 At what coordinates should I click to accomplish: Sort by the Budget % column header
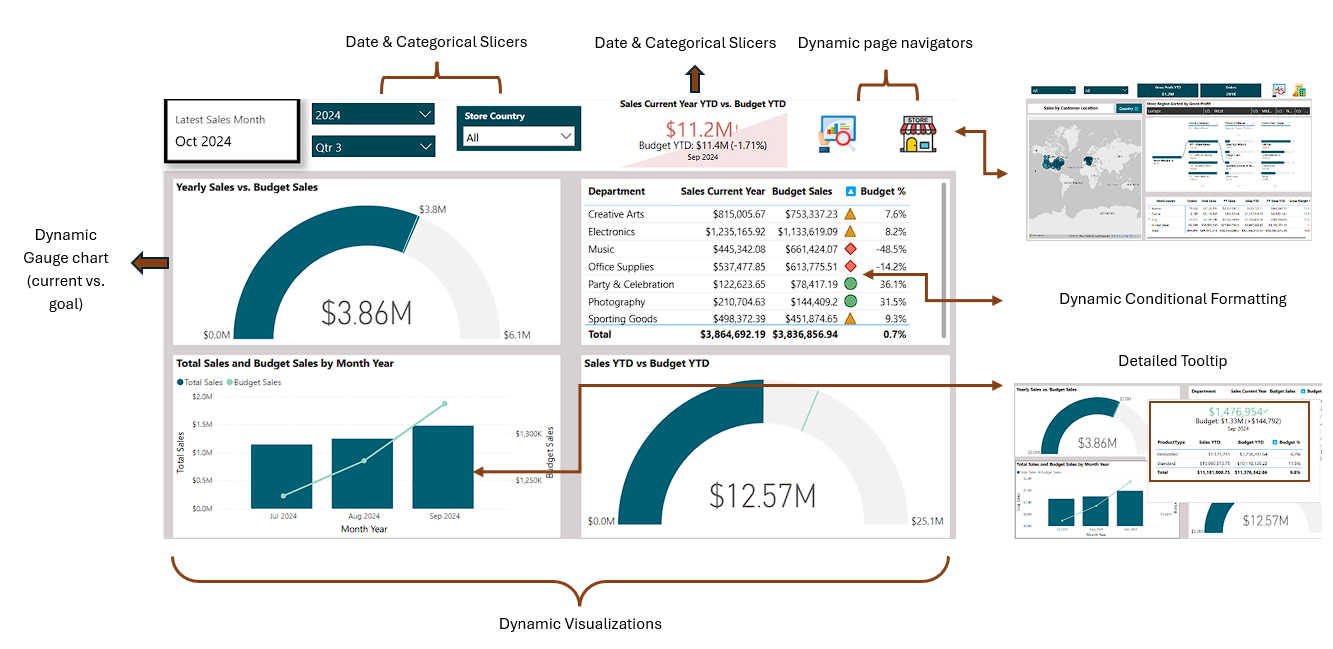point(883,191)
